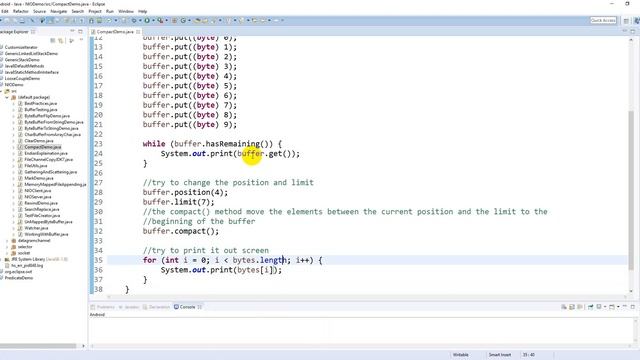This screenshot has width=640, height=360.
Task: Expand the socket package
Action: pos(7,253)
